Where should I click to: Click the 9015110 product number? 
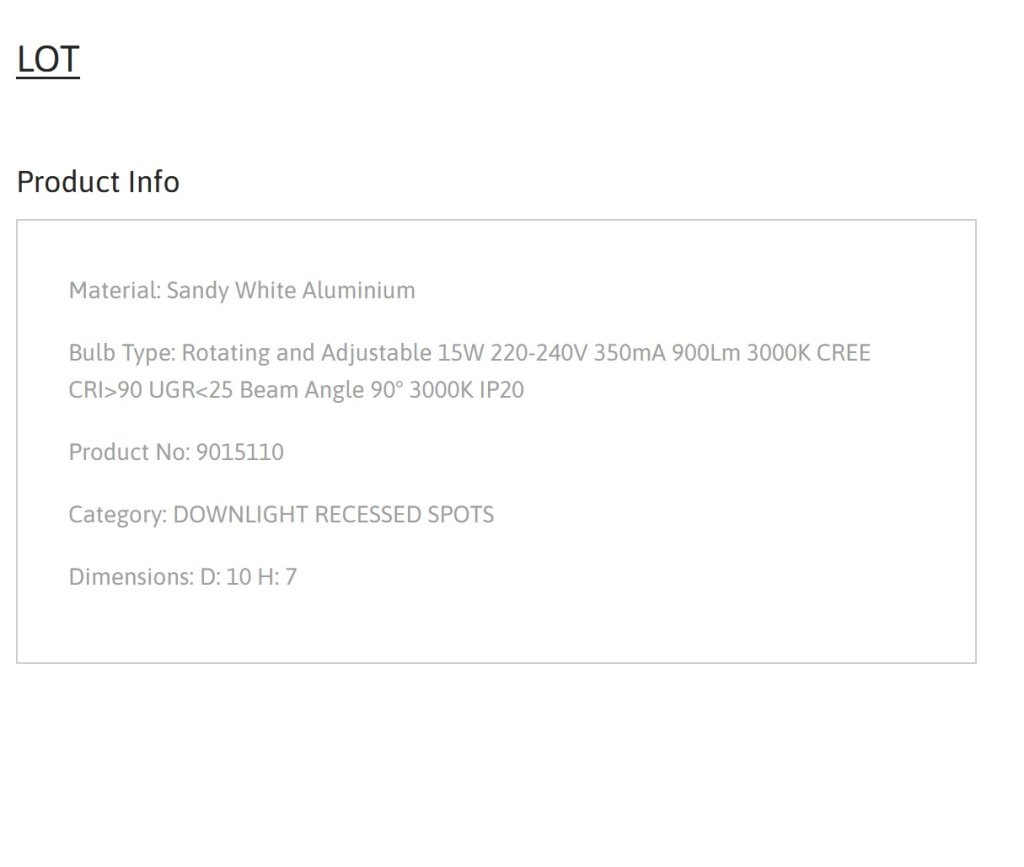(240, 452)
